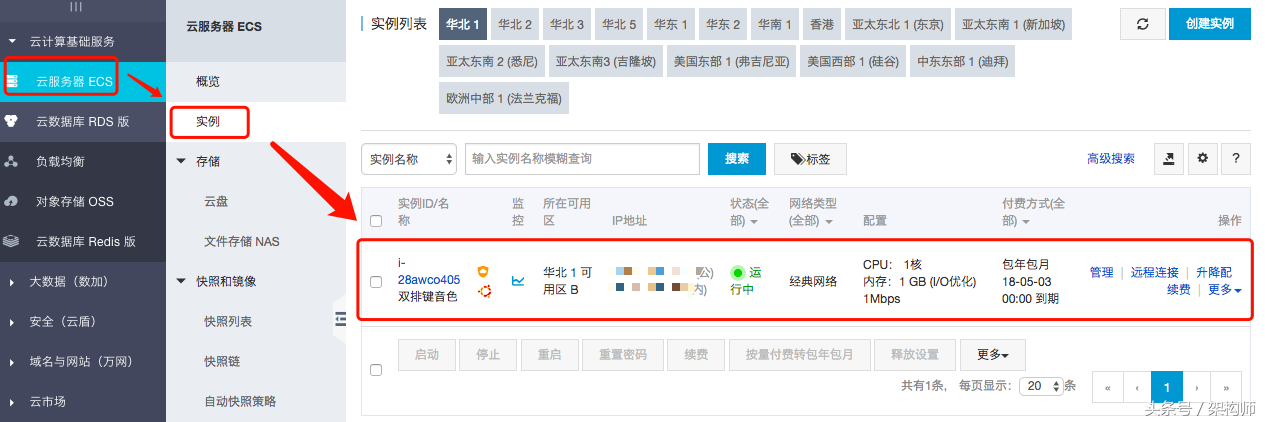The image size is (1265, 422).
Task: Click the 创建实例 button
Action: [1209, 23]
